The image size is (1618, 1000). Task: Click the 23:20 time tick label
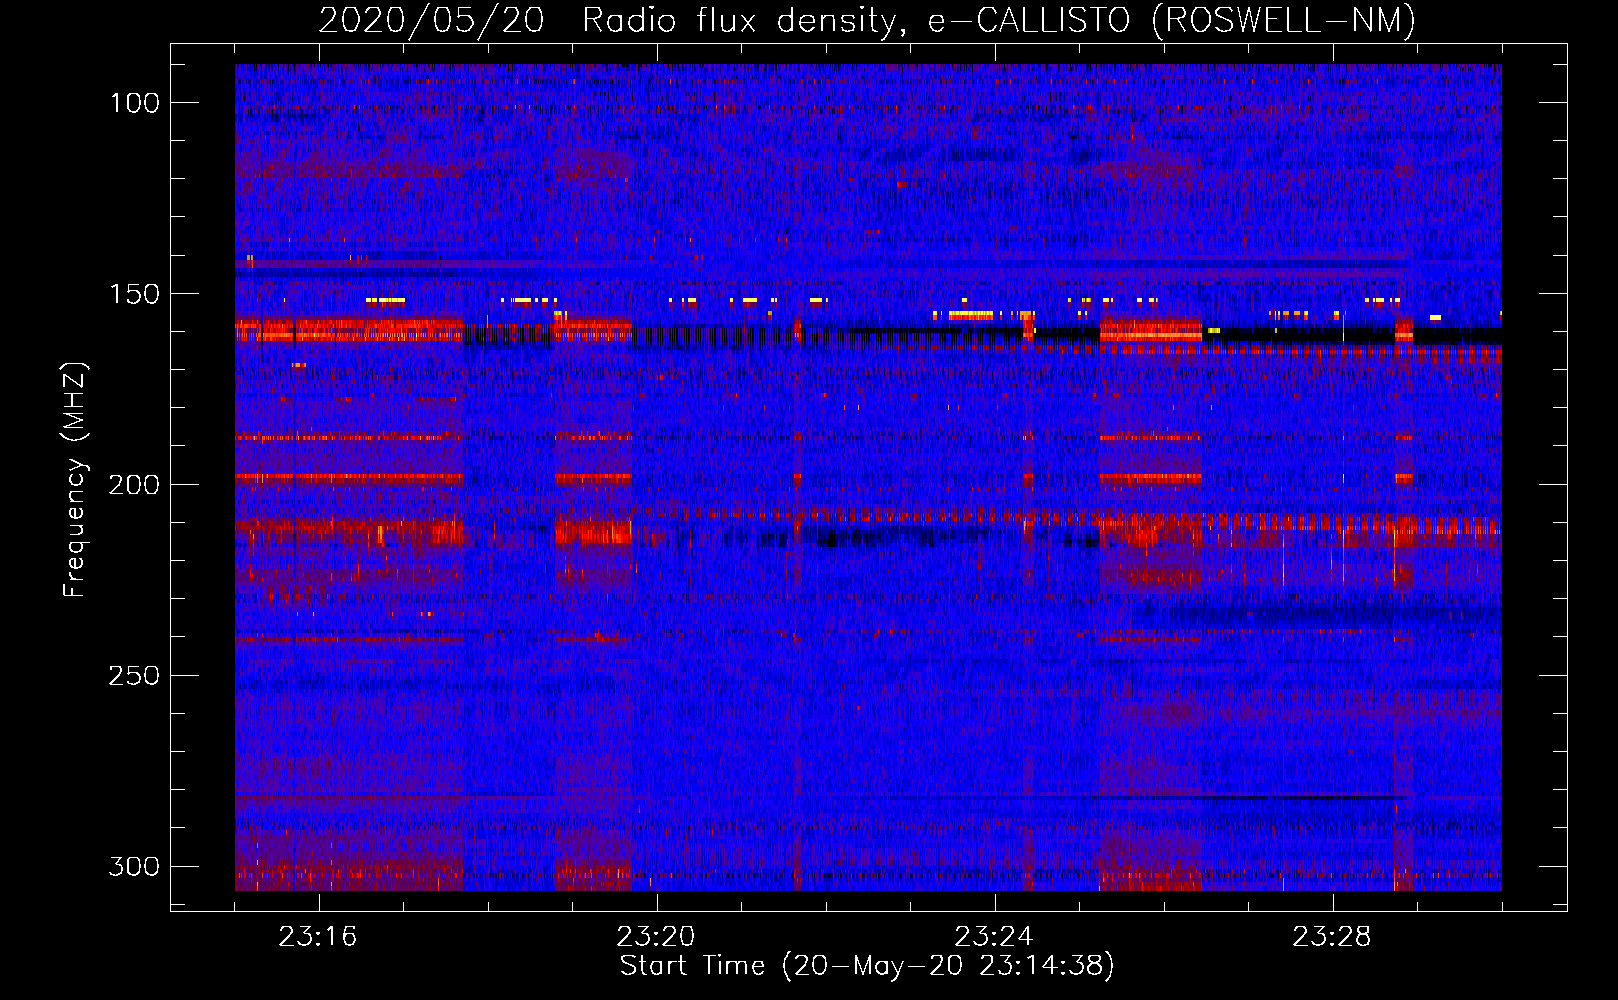656,937
